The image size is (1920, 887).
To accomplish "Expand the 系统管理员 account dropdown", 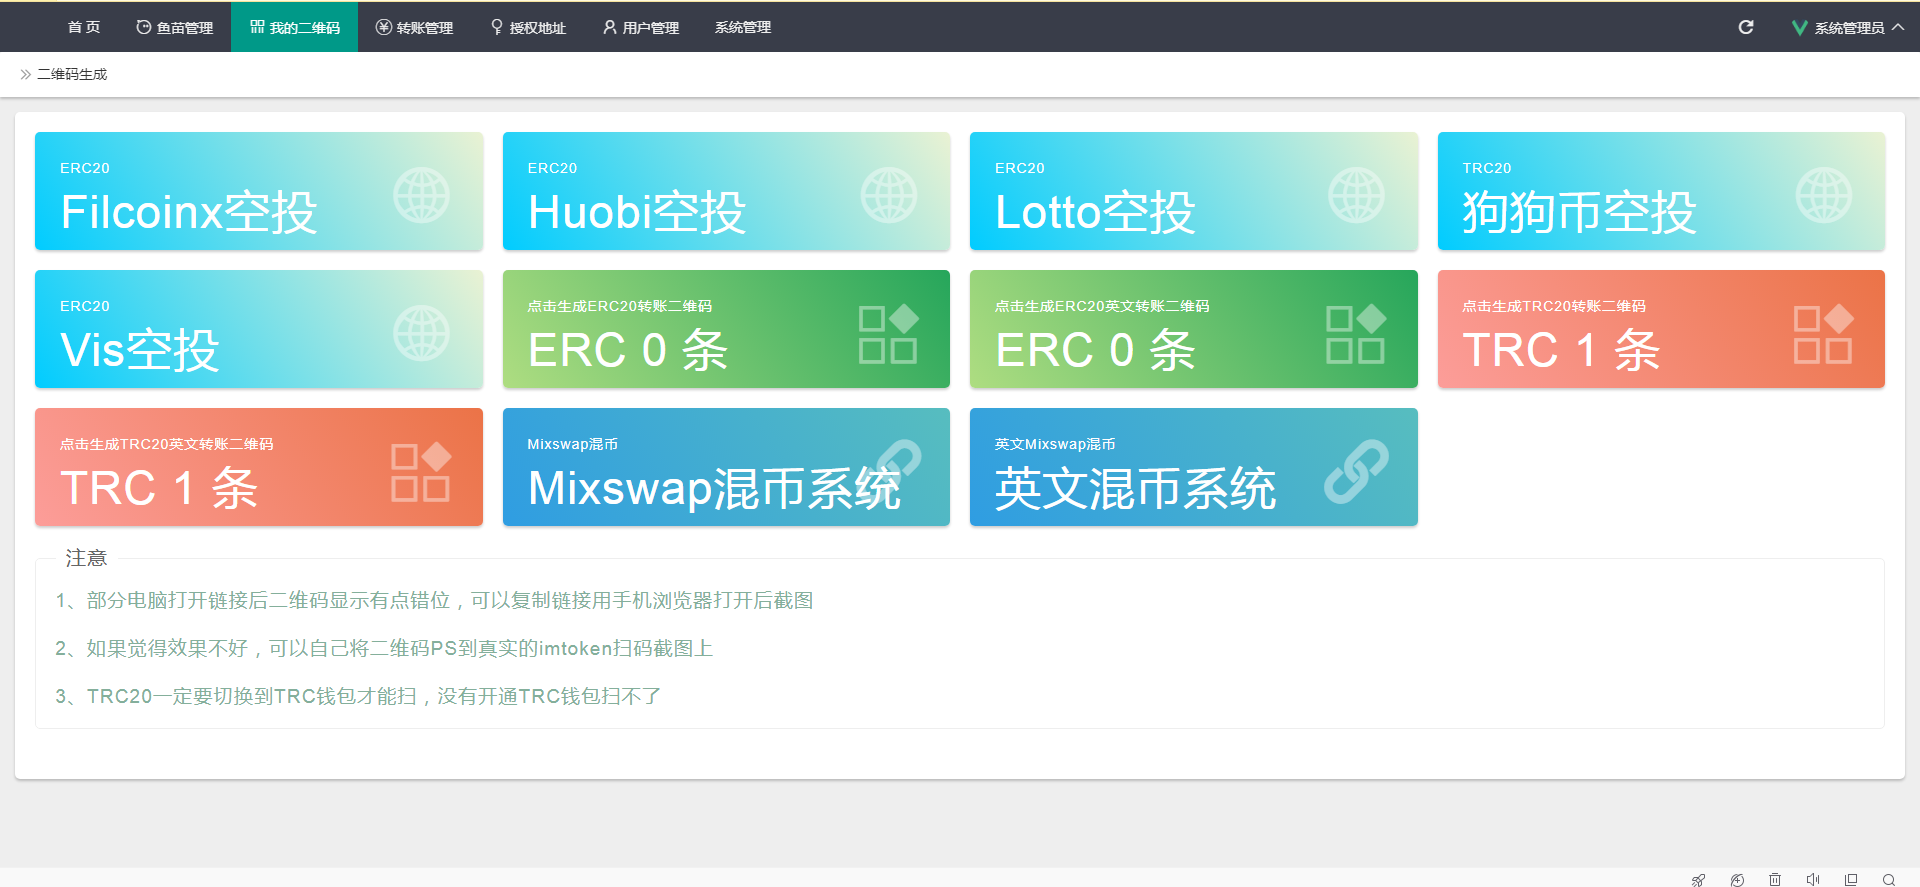I will tap(1848, 28).
